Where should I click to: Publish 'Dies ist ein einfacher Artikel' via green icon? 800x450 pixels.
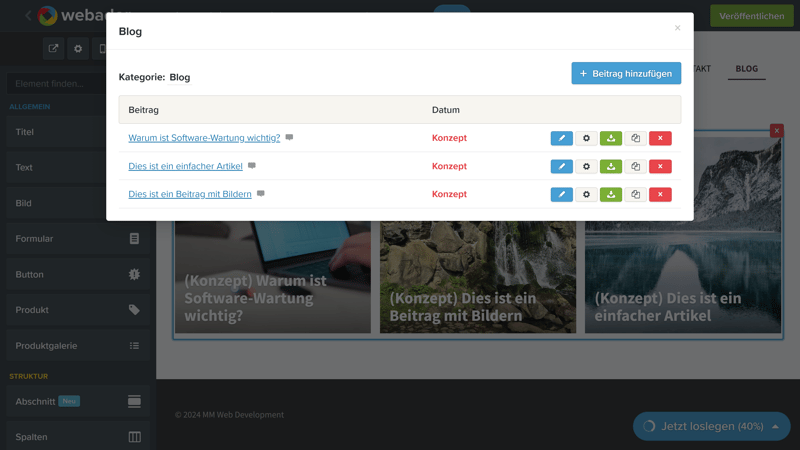611,166
